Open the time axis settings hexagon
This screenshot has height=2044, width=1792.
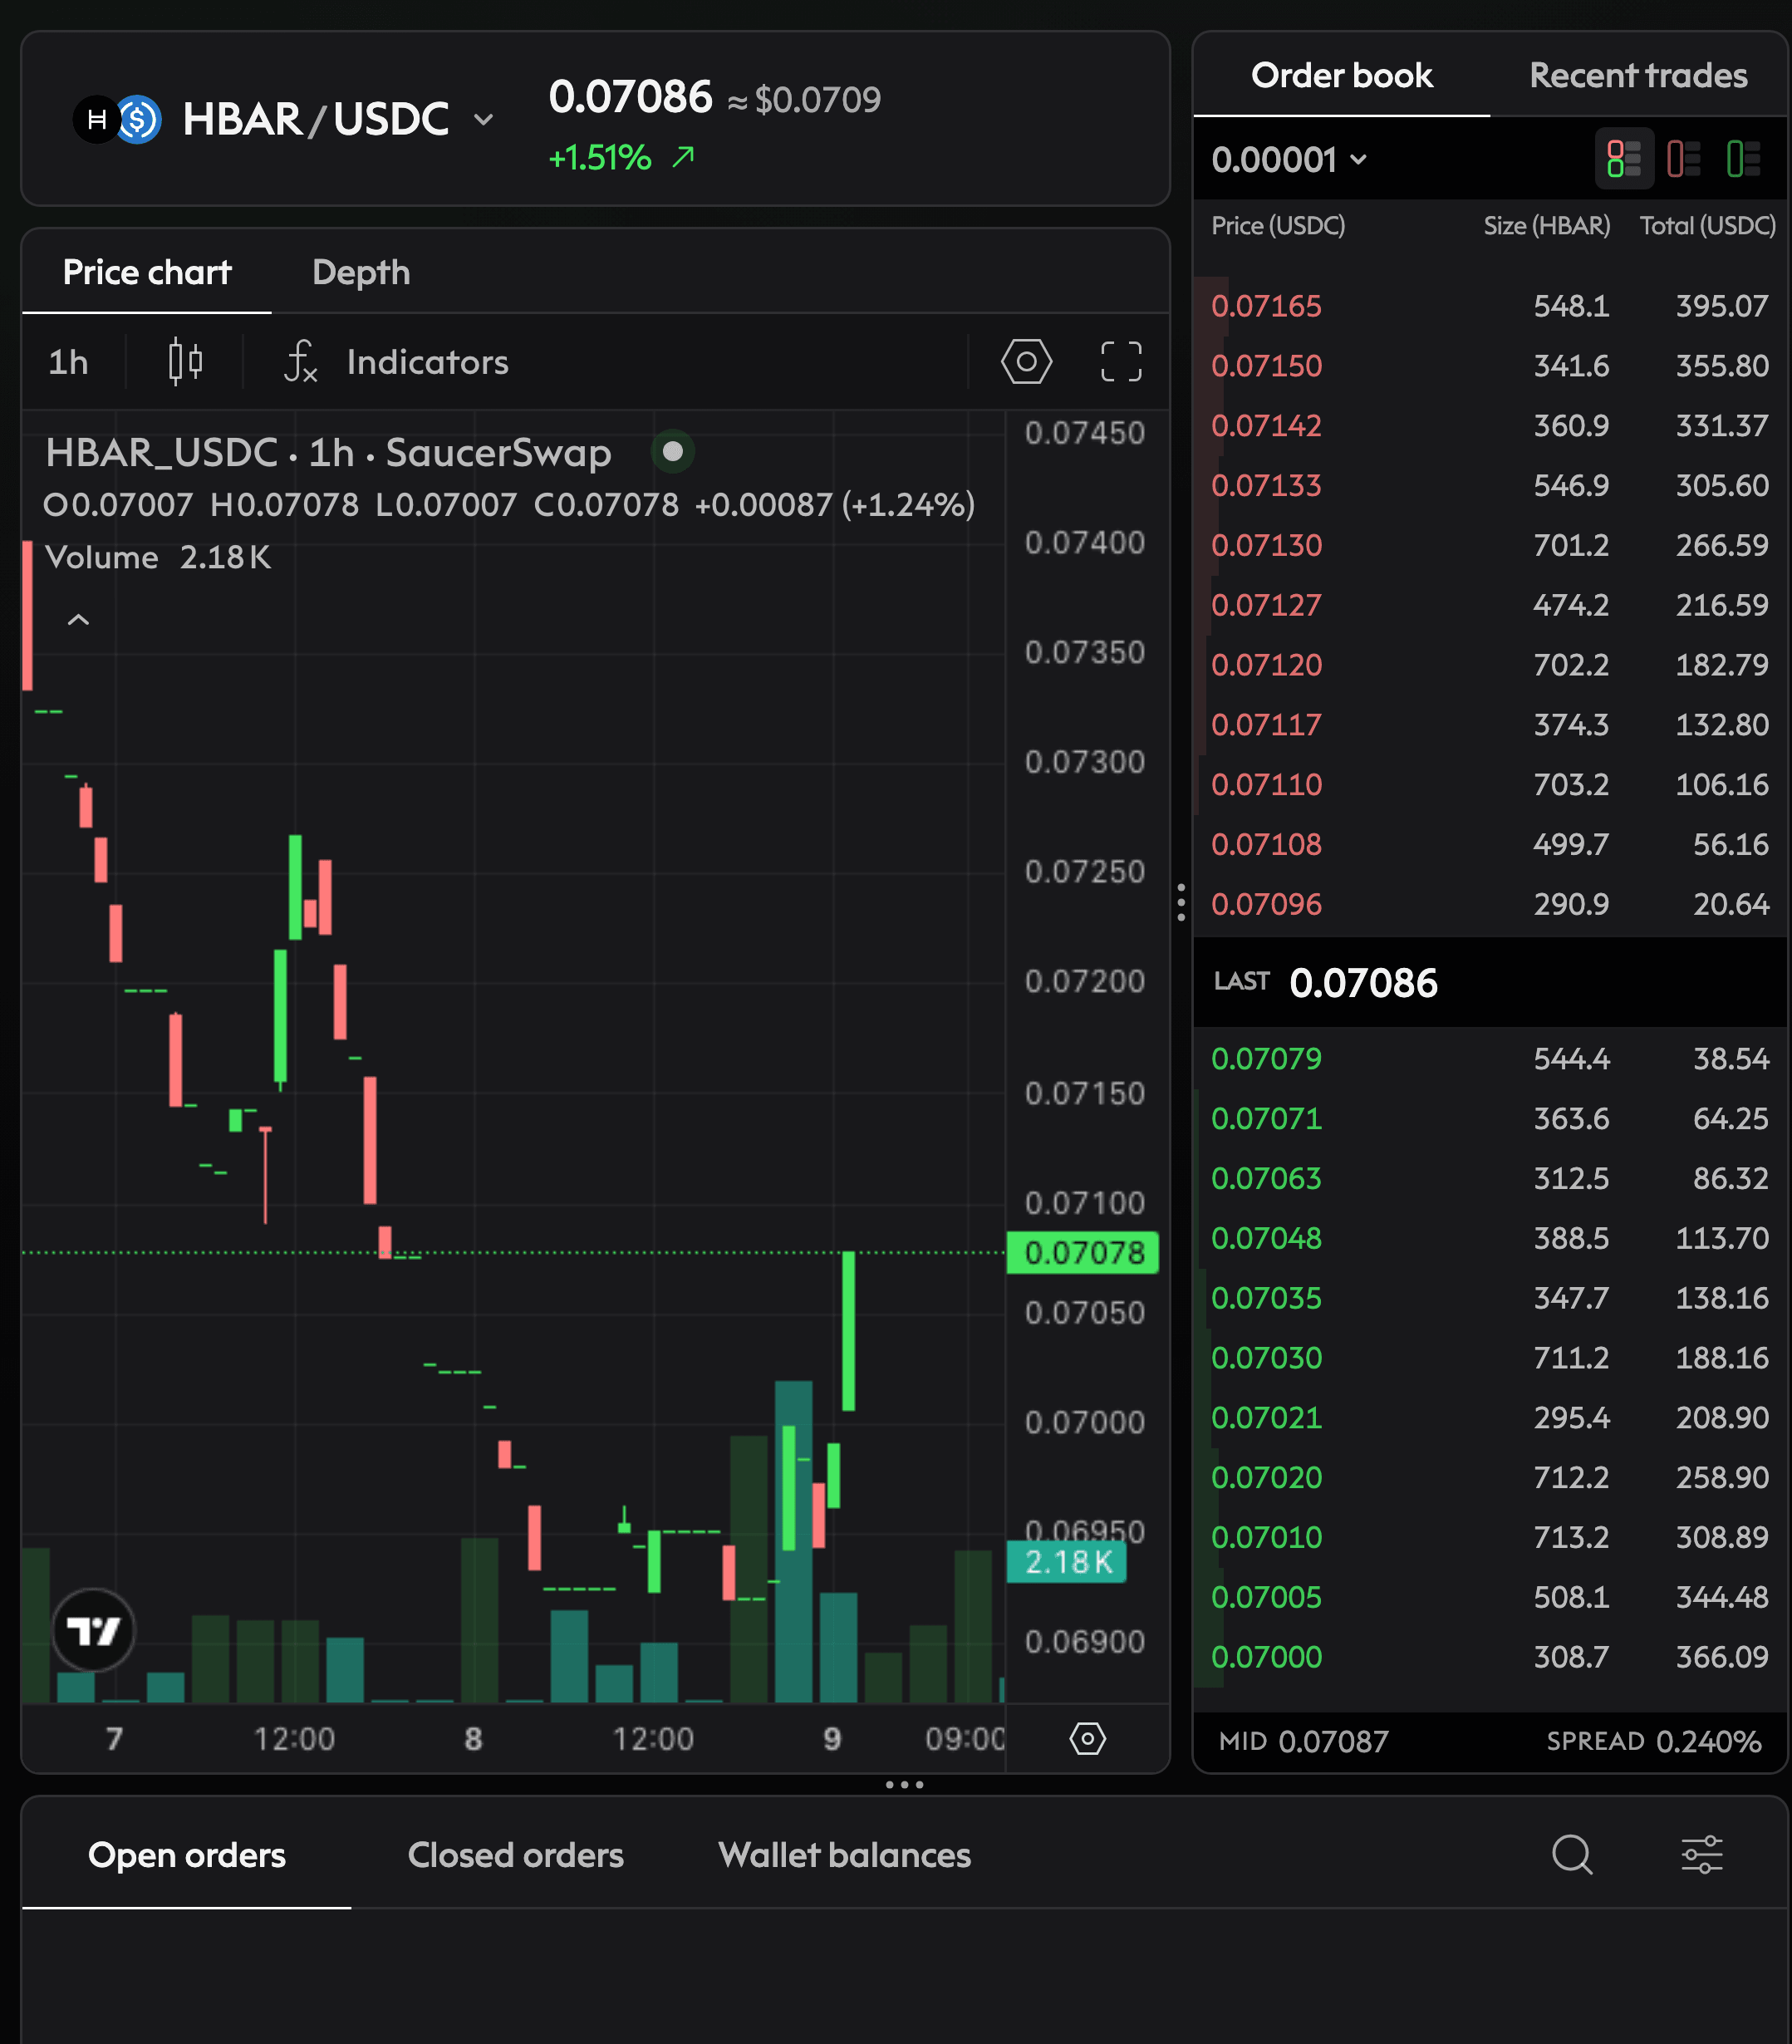(x=1087, y=1738)
